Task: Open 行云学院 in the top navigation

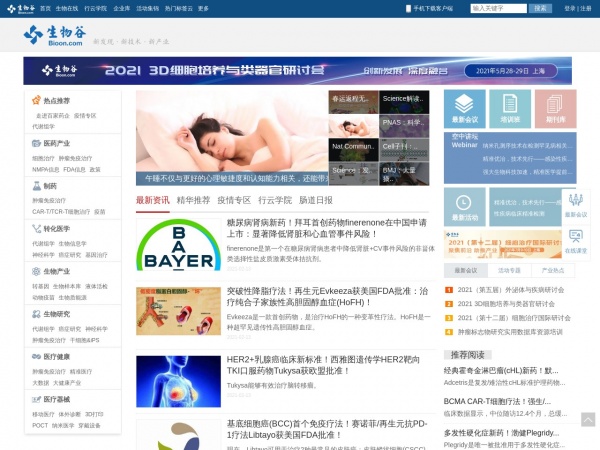Action: tap(96, 8)
